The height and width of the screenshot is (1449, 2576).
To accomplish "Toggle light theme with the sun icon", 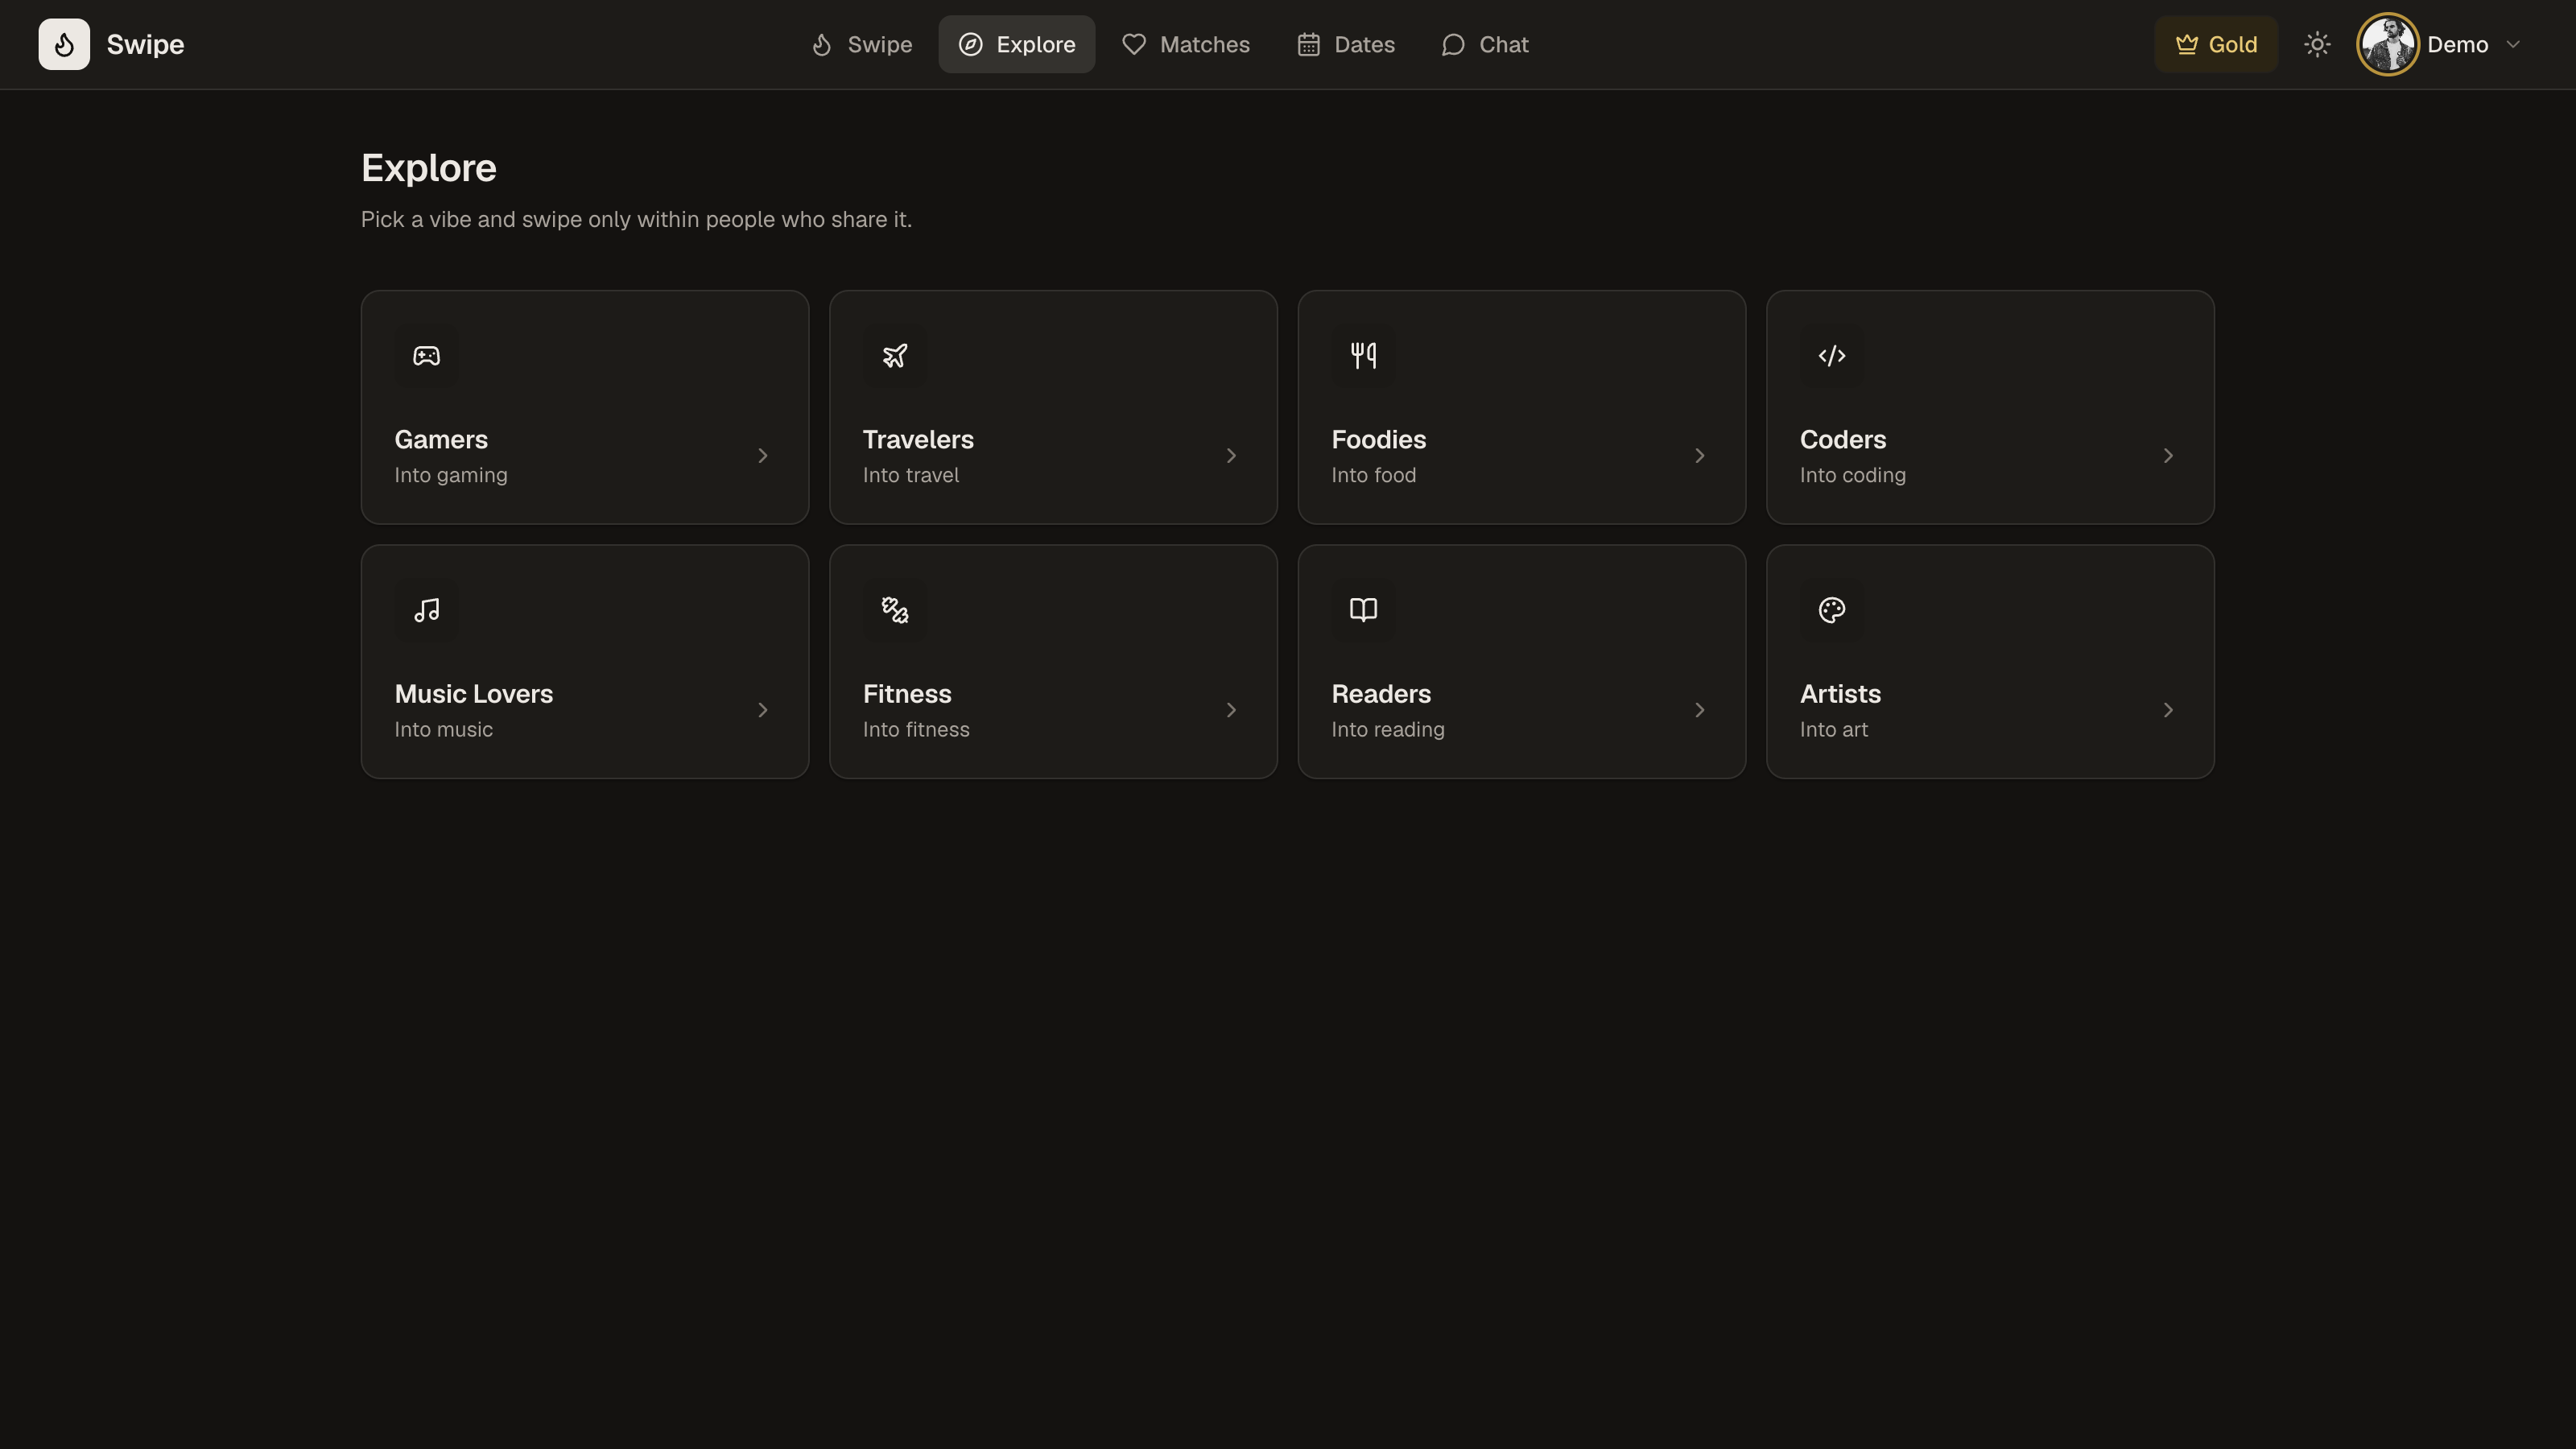I will point(2317,44).
